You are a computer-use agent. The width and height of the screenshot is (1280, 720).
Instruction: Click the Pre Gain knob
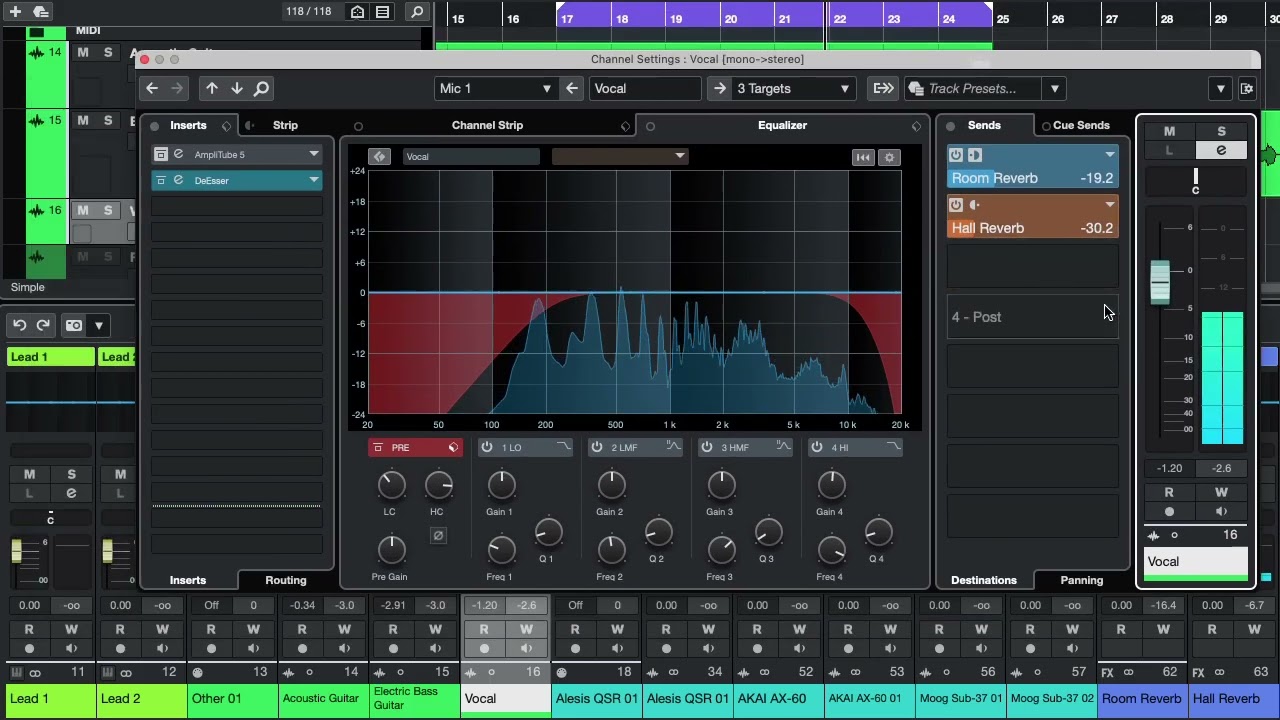click(x=391, y=549)
